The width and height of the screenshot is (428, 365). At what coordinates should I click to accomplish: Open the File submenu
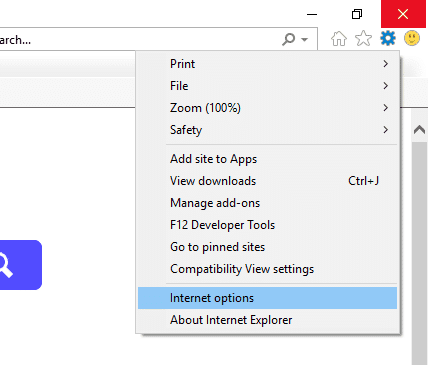[267, 86]
